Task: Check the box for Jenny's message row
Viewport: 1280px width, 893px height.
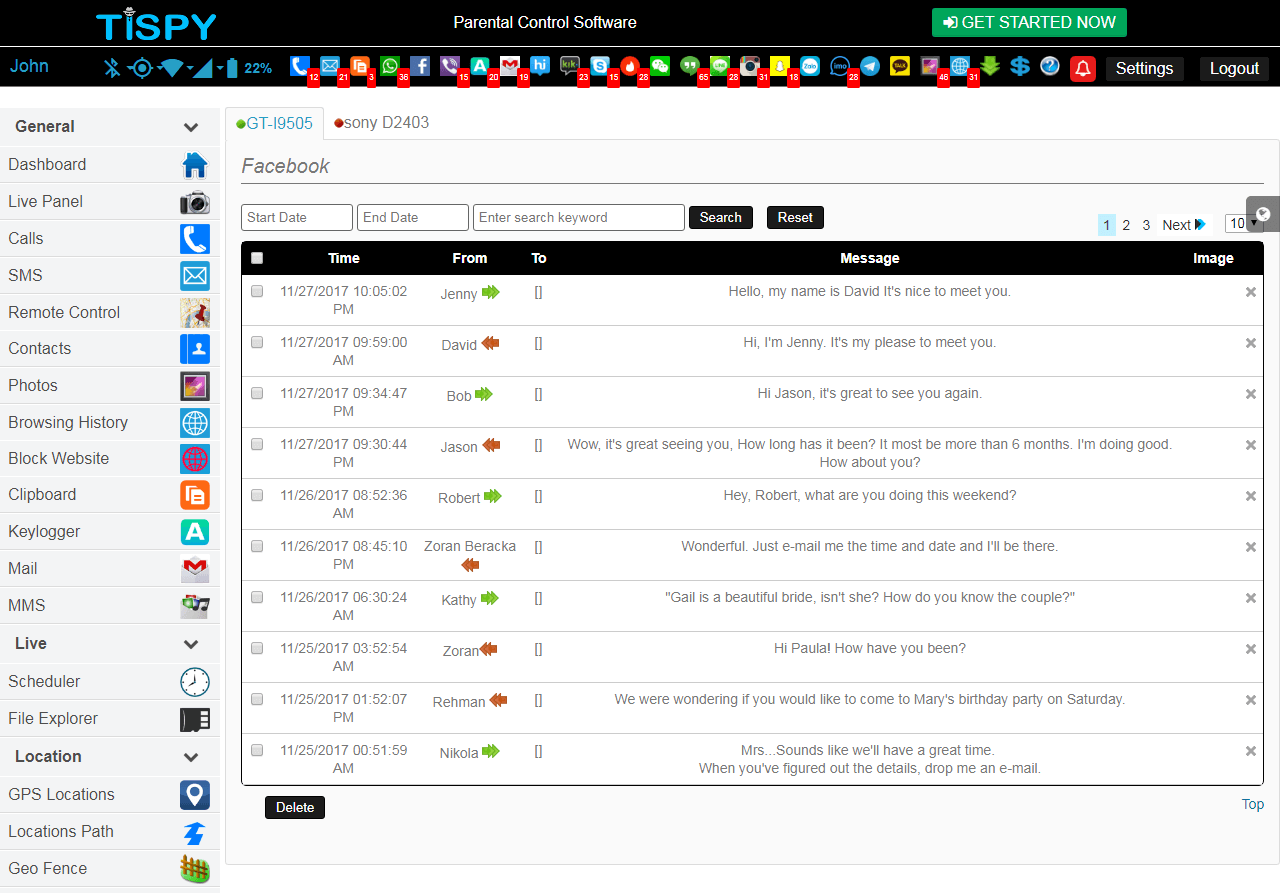Action: (x=257, y=291)
